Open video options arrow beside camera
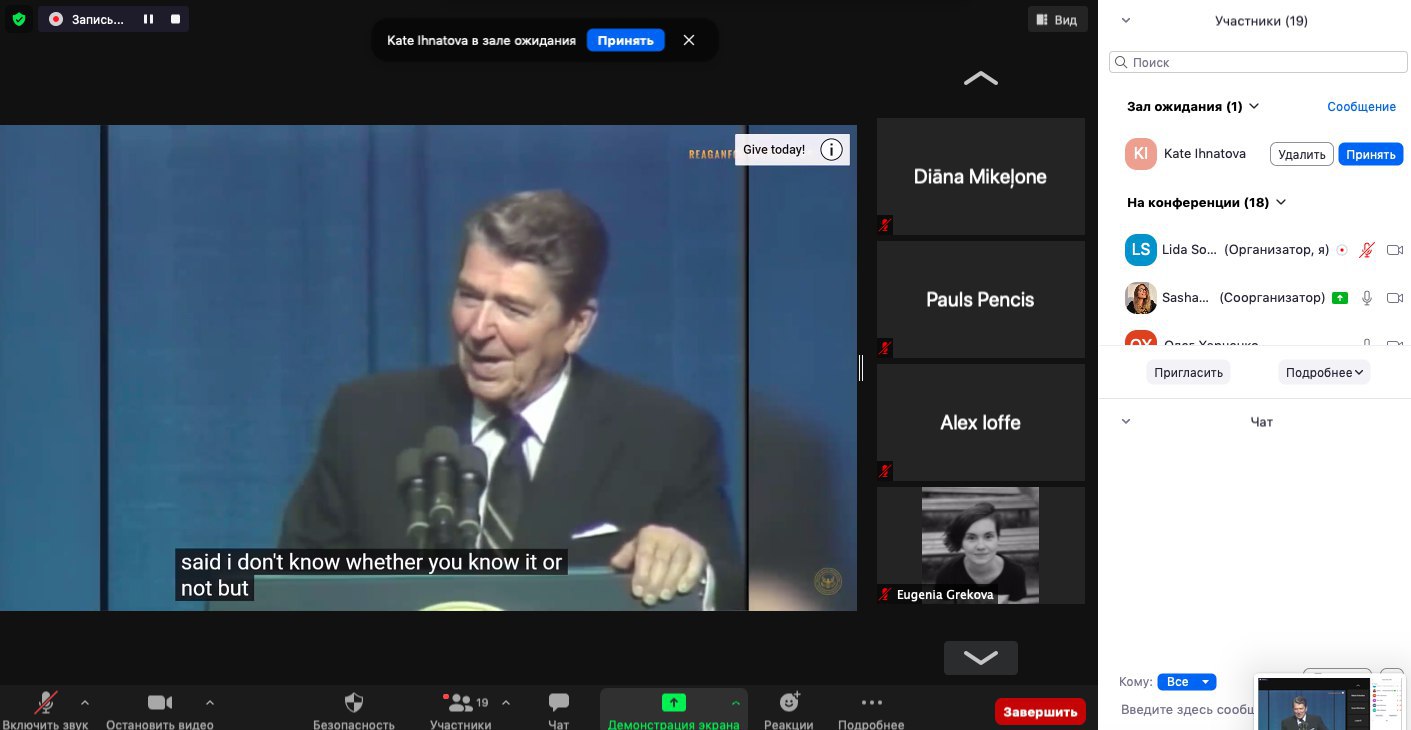1411x730 pixels. point(209,702)
